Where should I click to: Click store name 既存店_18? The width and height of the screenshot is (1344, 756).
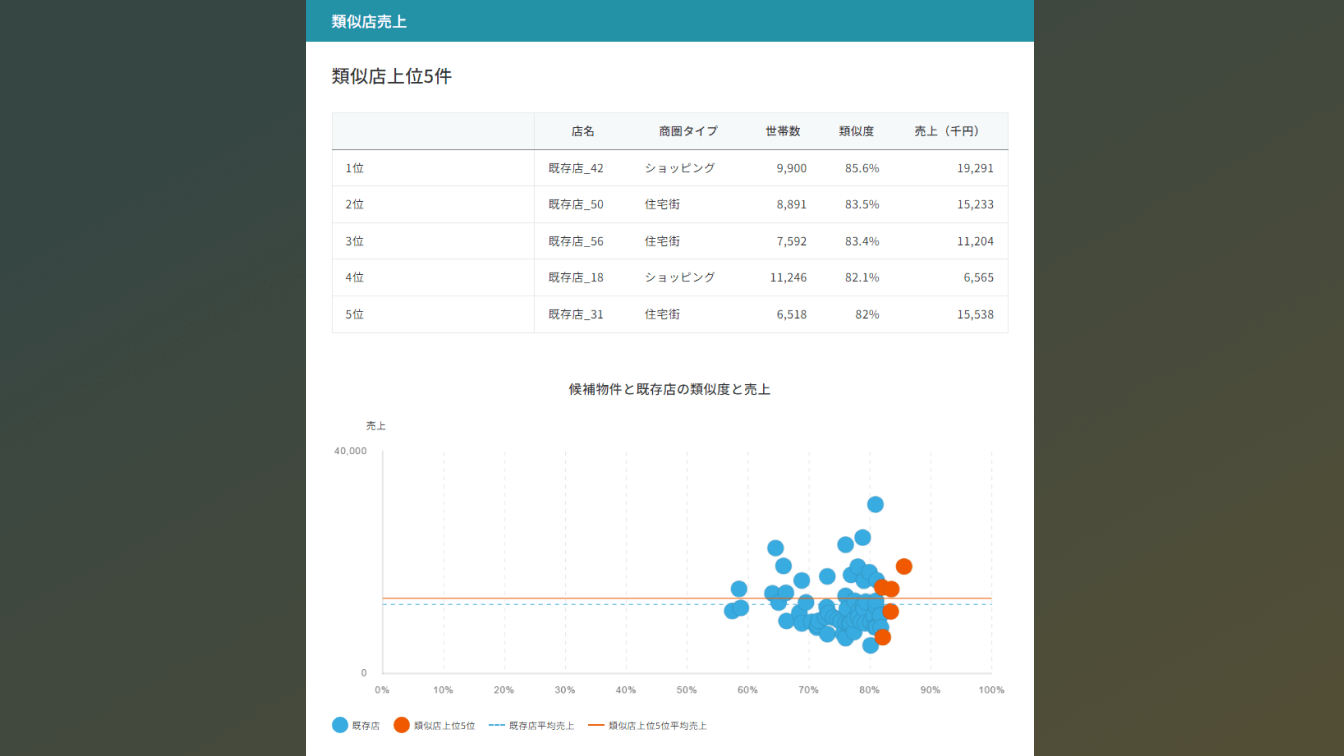[x=576, y=277]
